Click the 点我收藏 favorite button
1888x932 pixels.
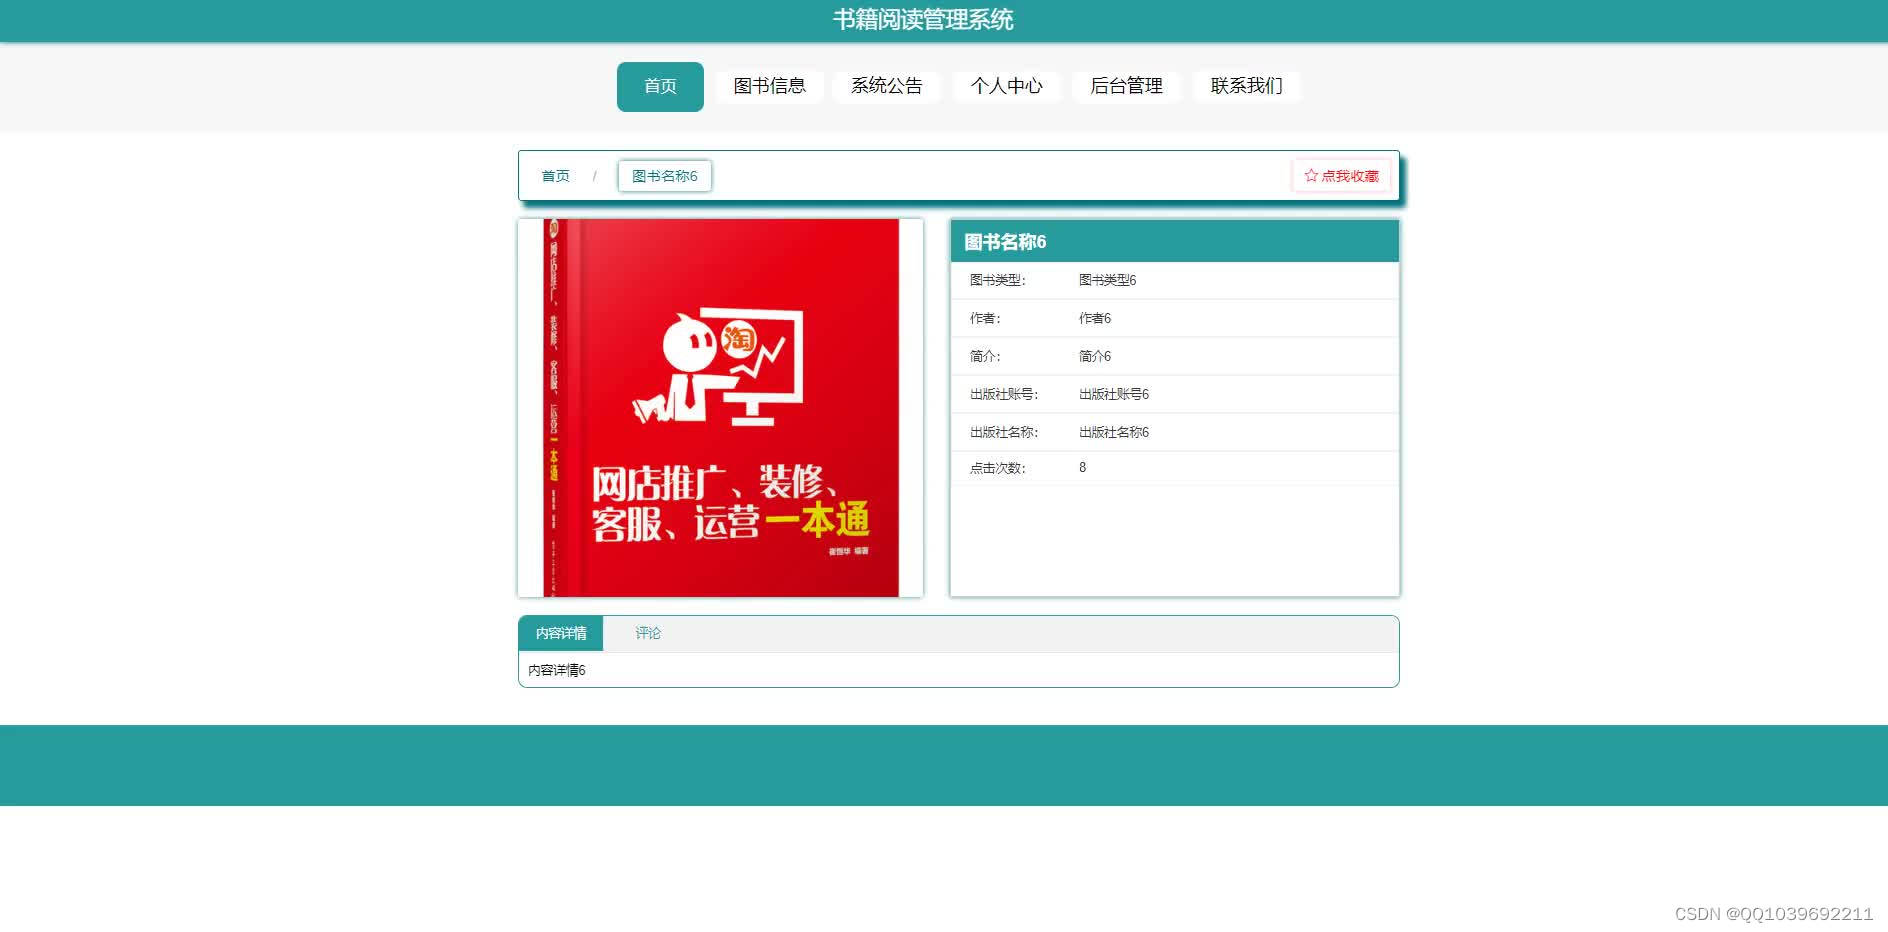(x=1342, y=175)
